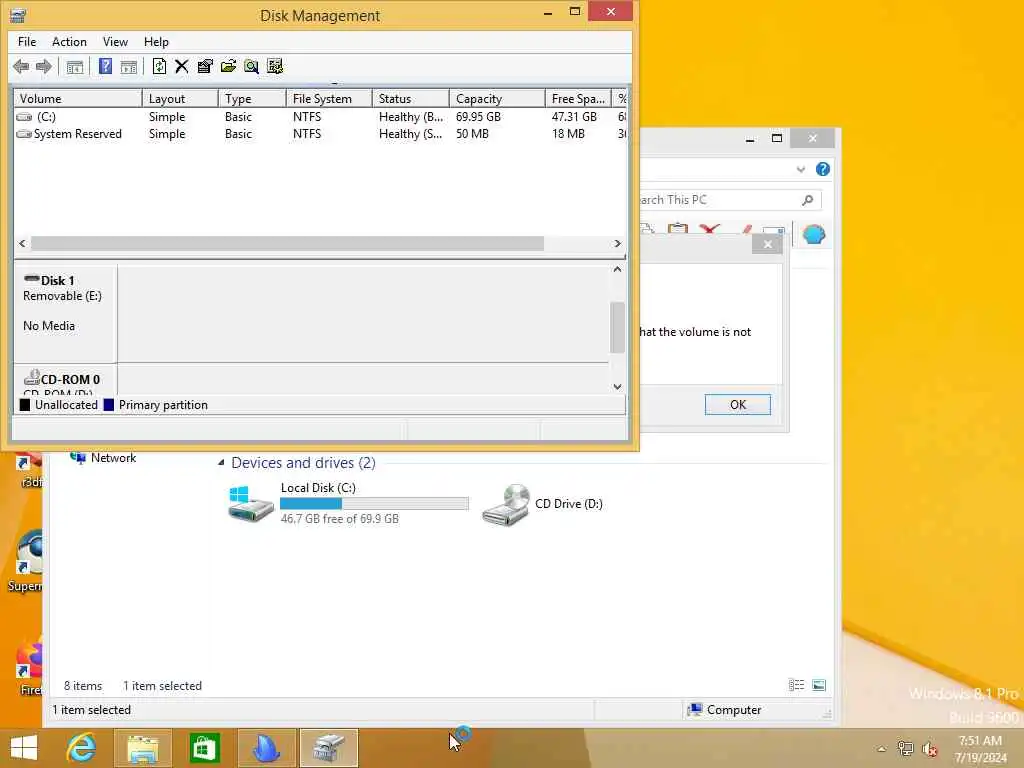The image size is (1024, 768).
Task: Open the File menu in Disk Management
Action: (x=27, y=42)
